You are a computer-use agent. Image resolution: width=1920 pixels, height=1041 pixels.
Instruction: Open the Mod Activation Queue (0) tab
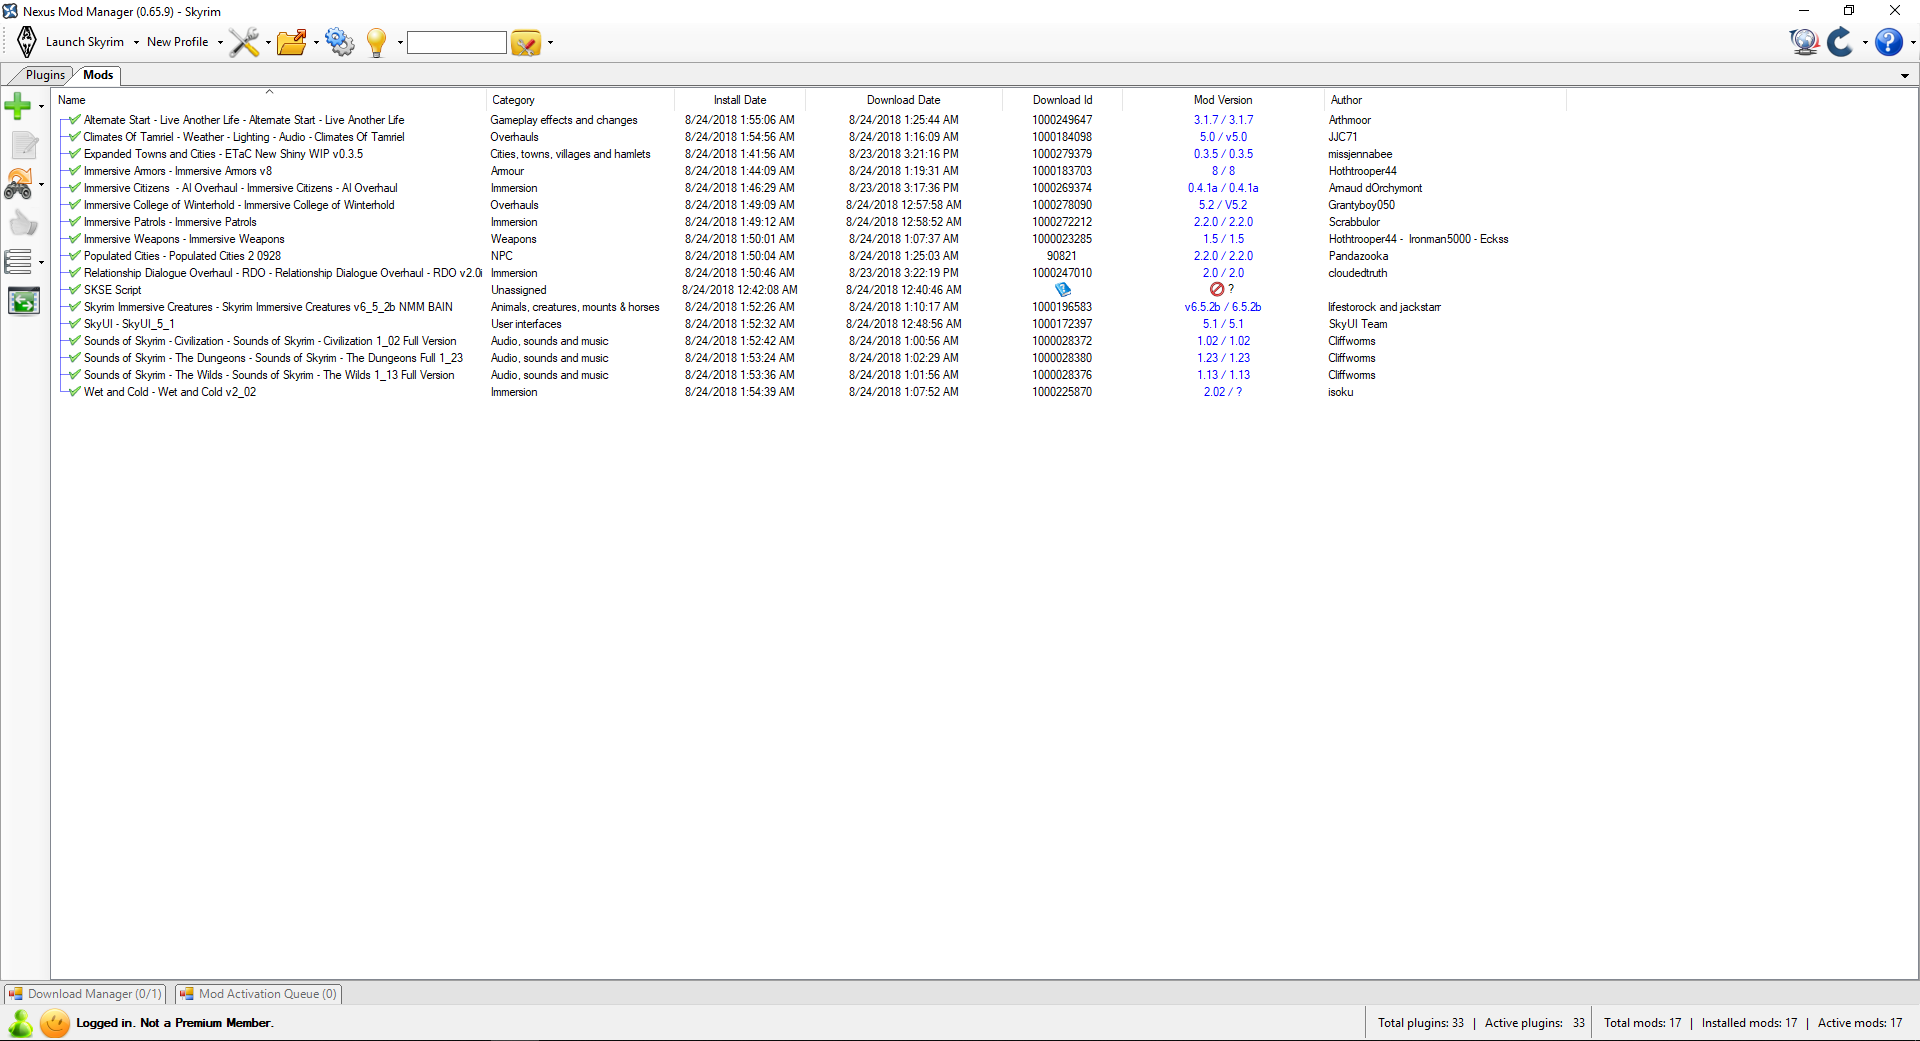pos(259,994)
